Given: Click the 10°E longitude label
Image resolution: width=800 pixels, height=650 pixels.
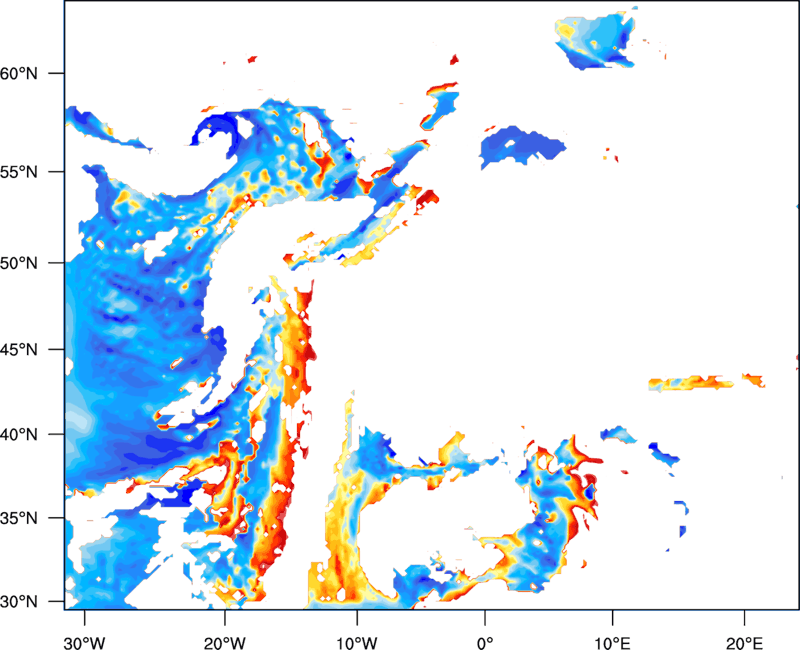Looking at the screenshot, I should coord(611,643).
